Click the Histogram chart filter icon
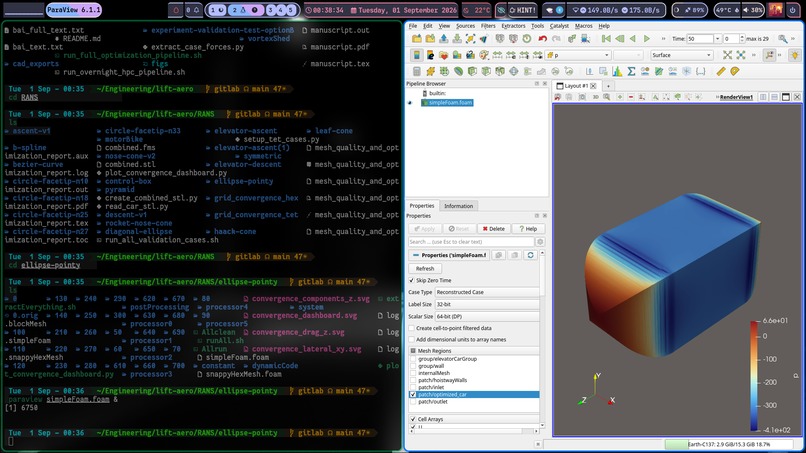Screen dimensions: 806x453 [617, 71]
